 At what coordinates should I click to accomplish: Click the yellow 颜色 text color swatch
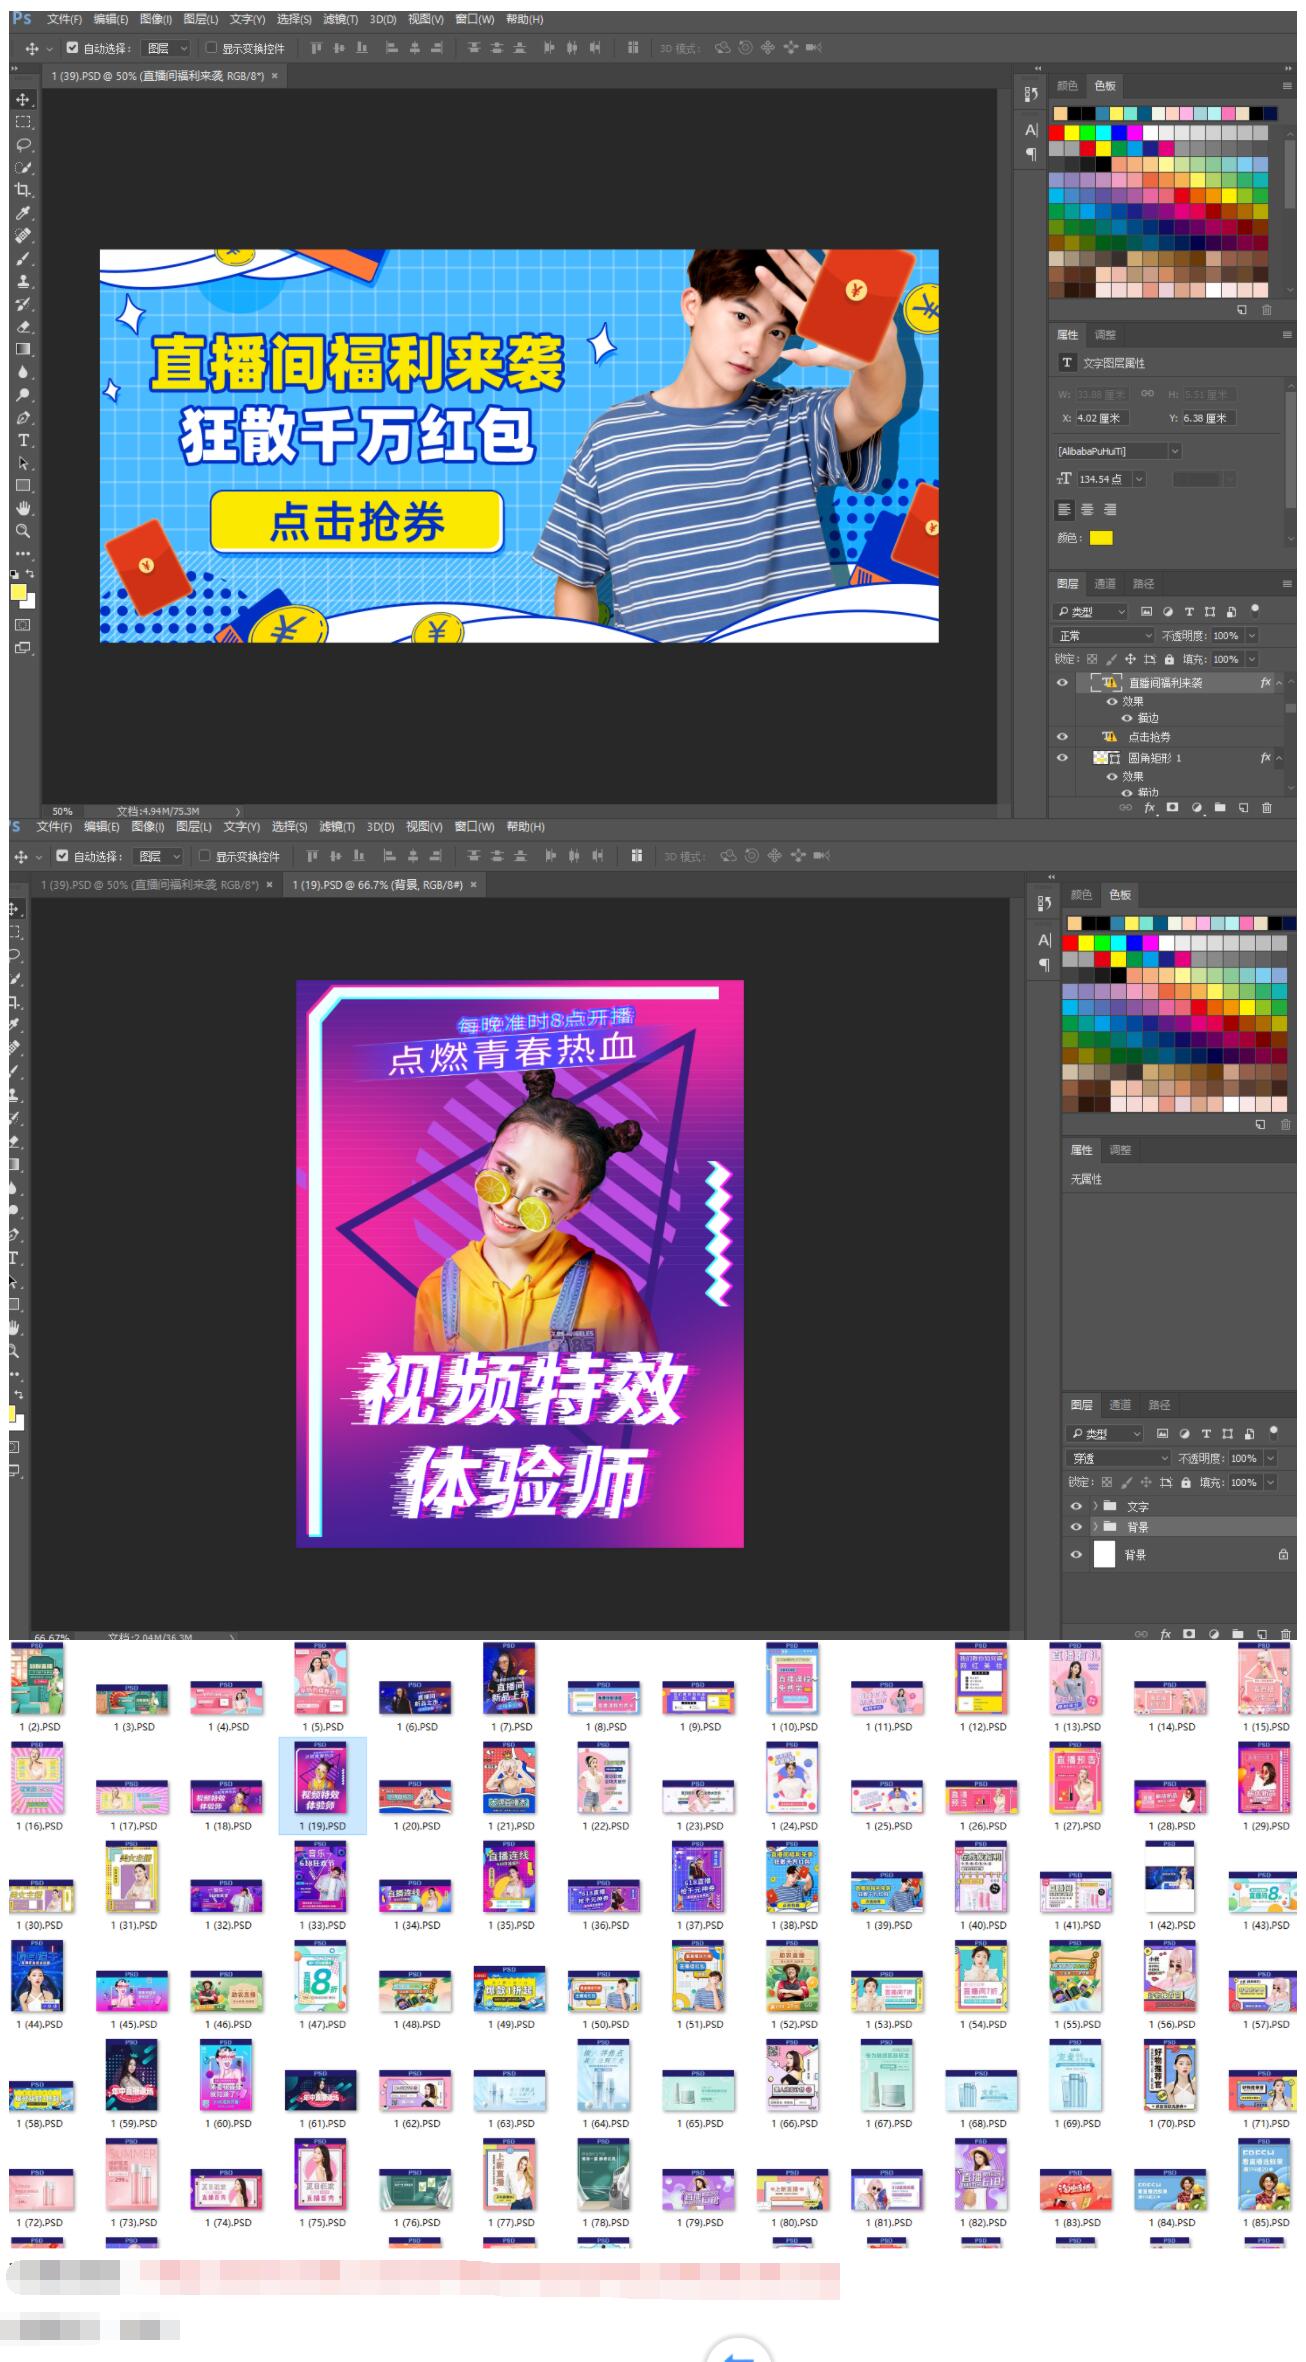coord(1100,538)
